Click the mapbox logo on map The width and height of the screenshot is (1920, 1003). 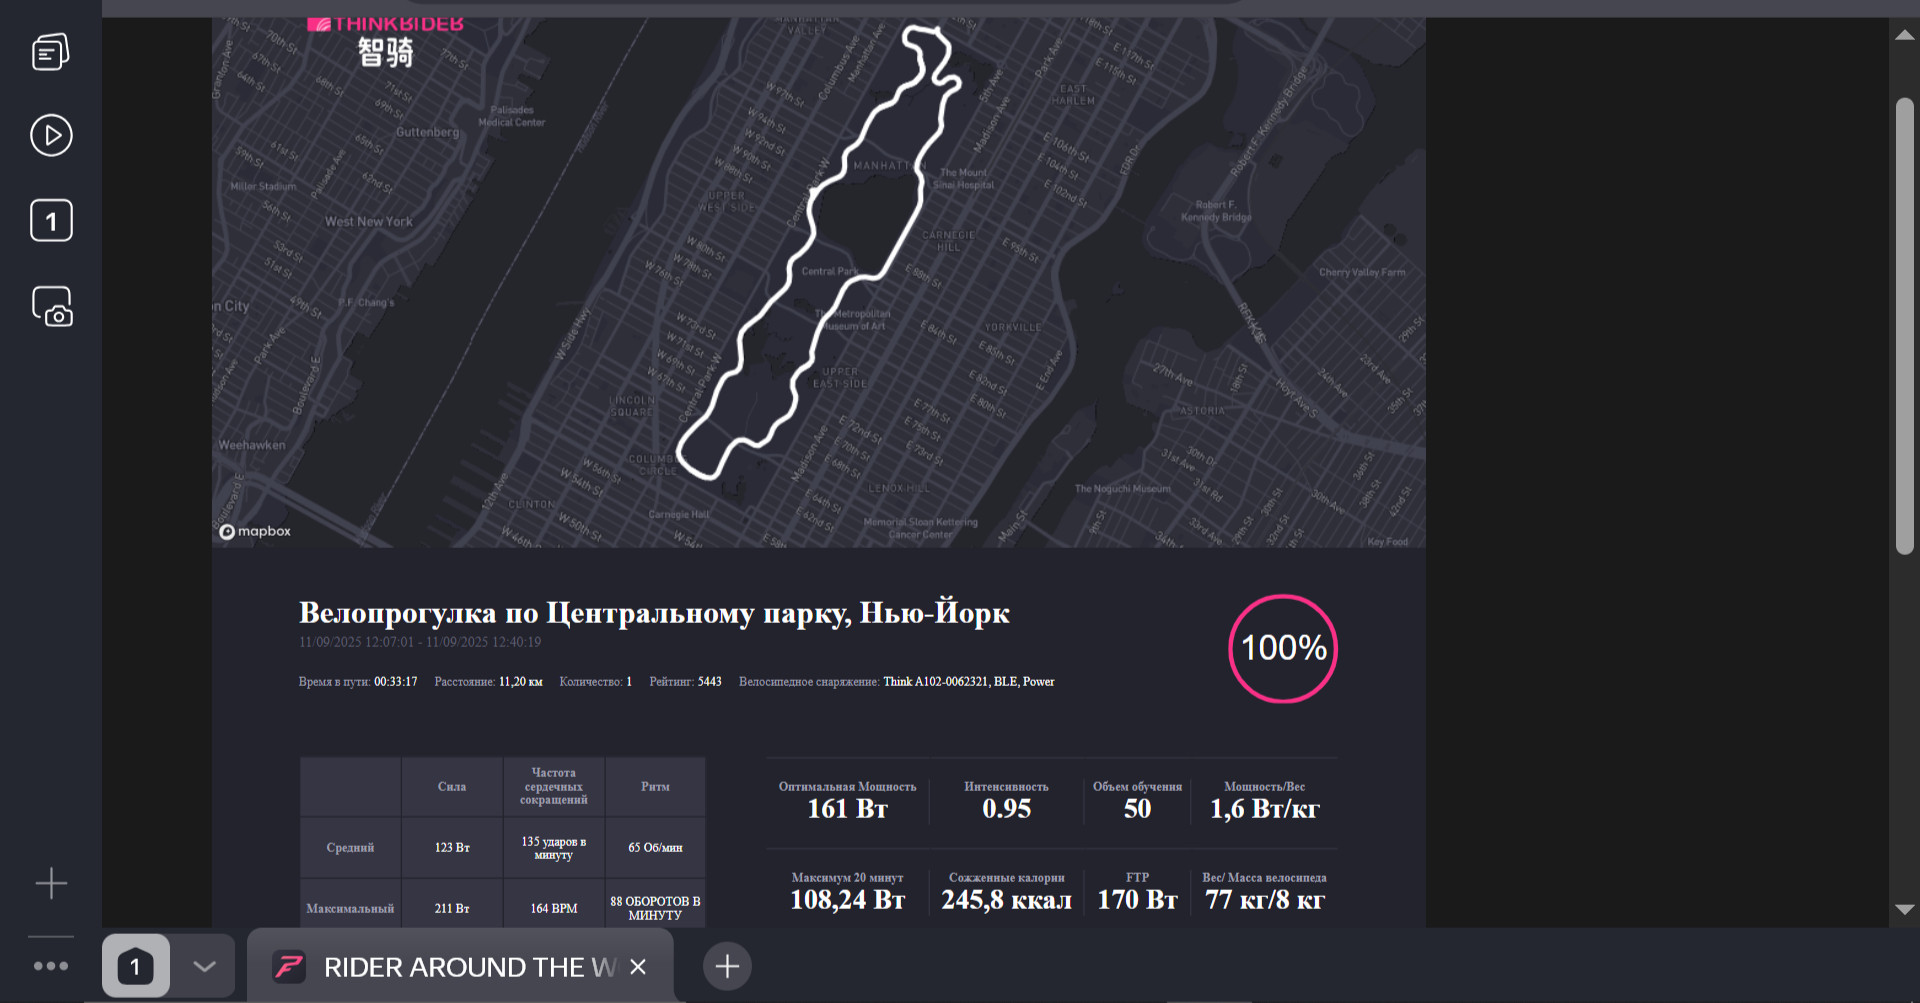(x=255, y=531)
